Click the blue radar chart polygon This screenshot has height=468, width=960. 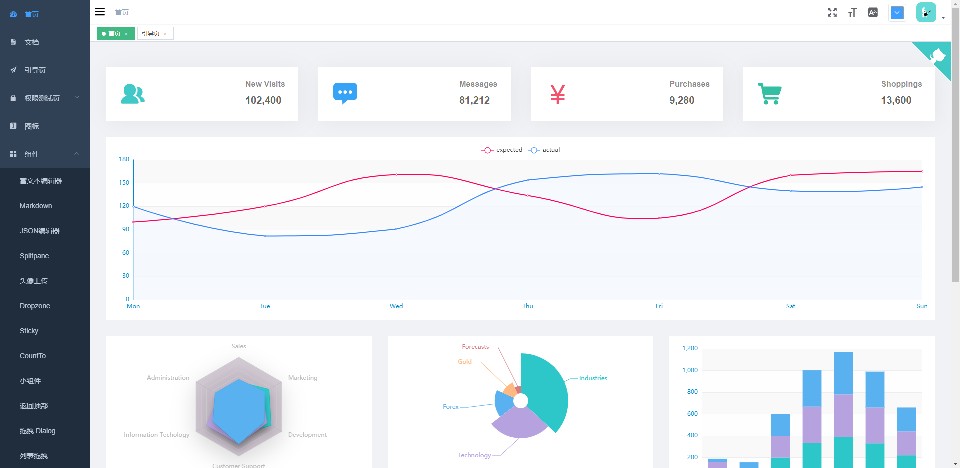coord(239,412)
